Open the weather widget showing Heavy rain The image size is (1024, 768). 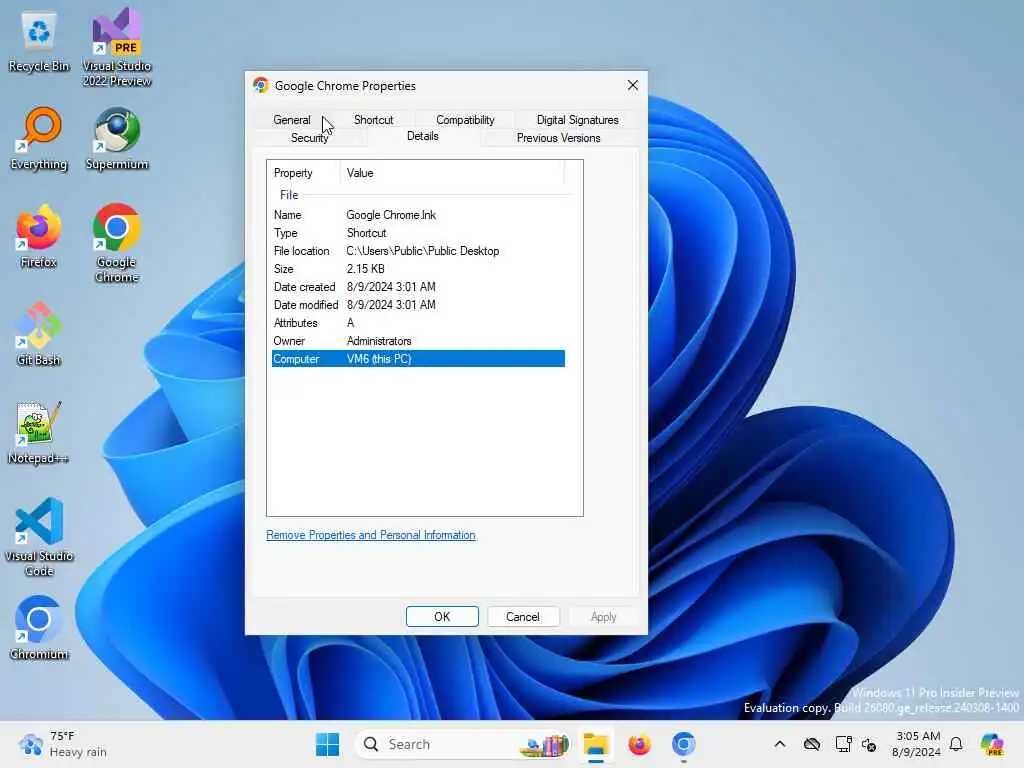coord(62,744)
